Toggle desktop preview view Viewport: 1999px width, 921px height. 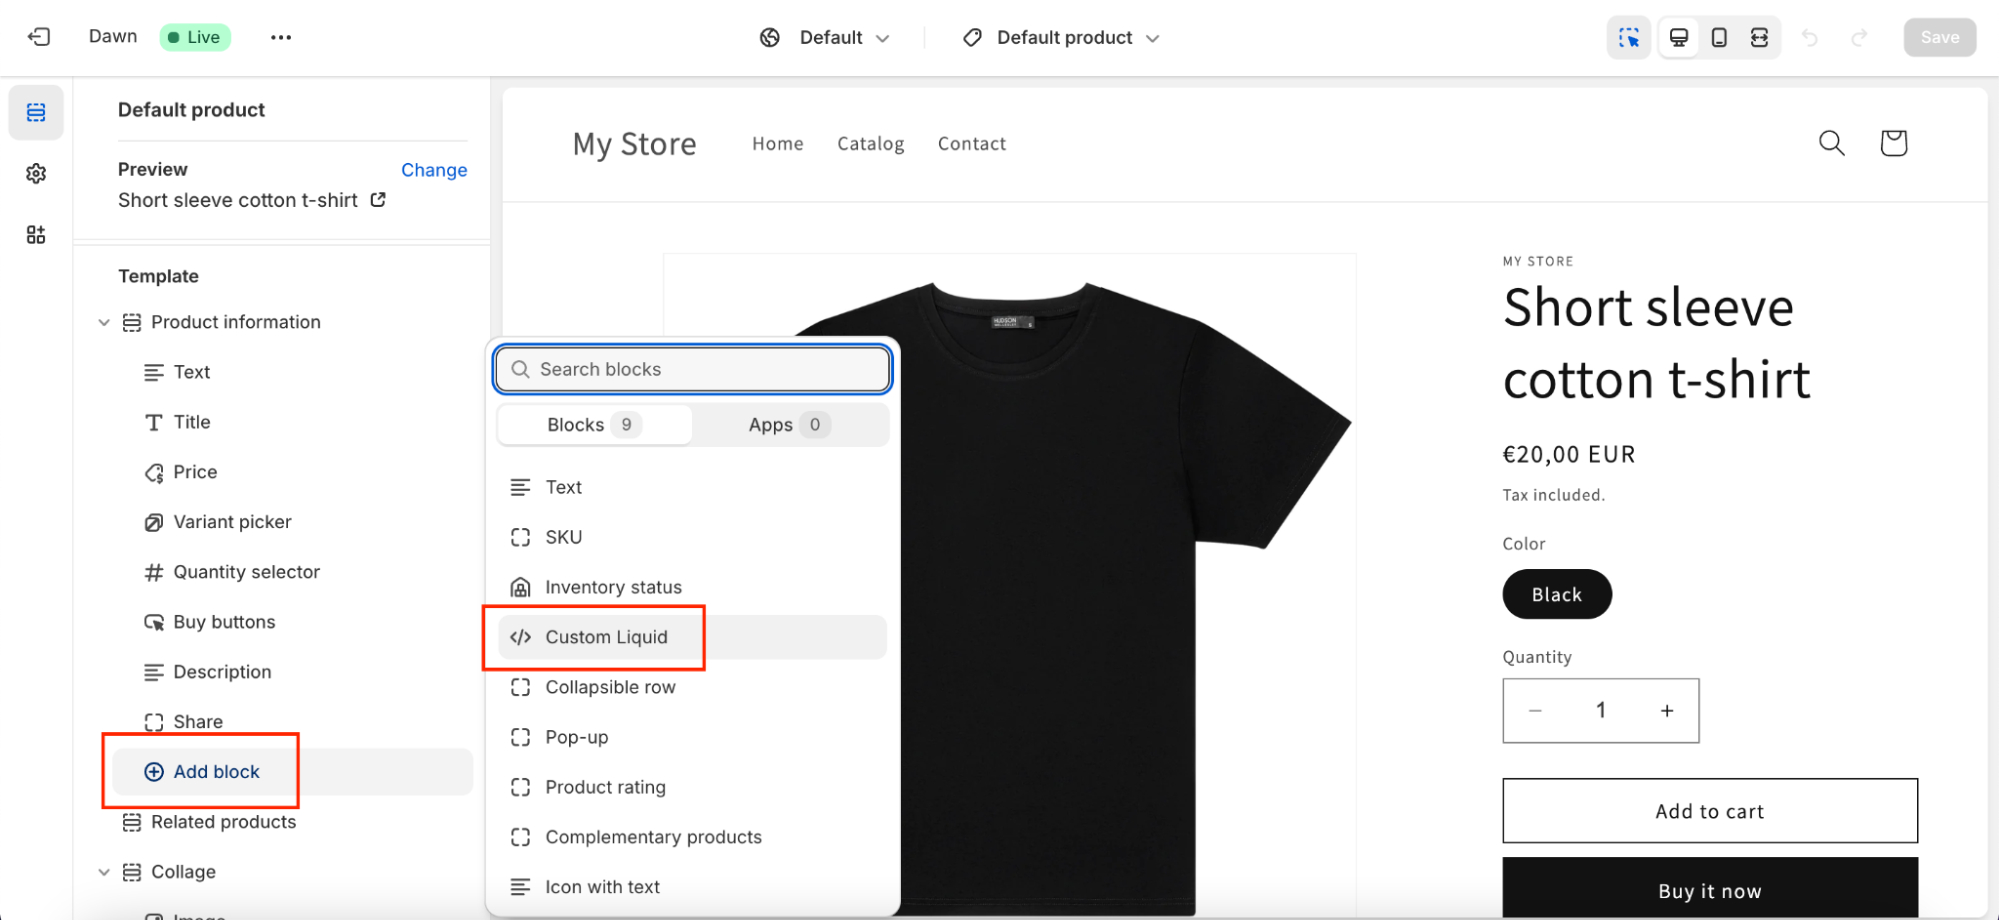tap(1678, 37)
